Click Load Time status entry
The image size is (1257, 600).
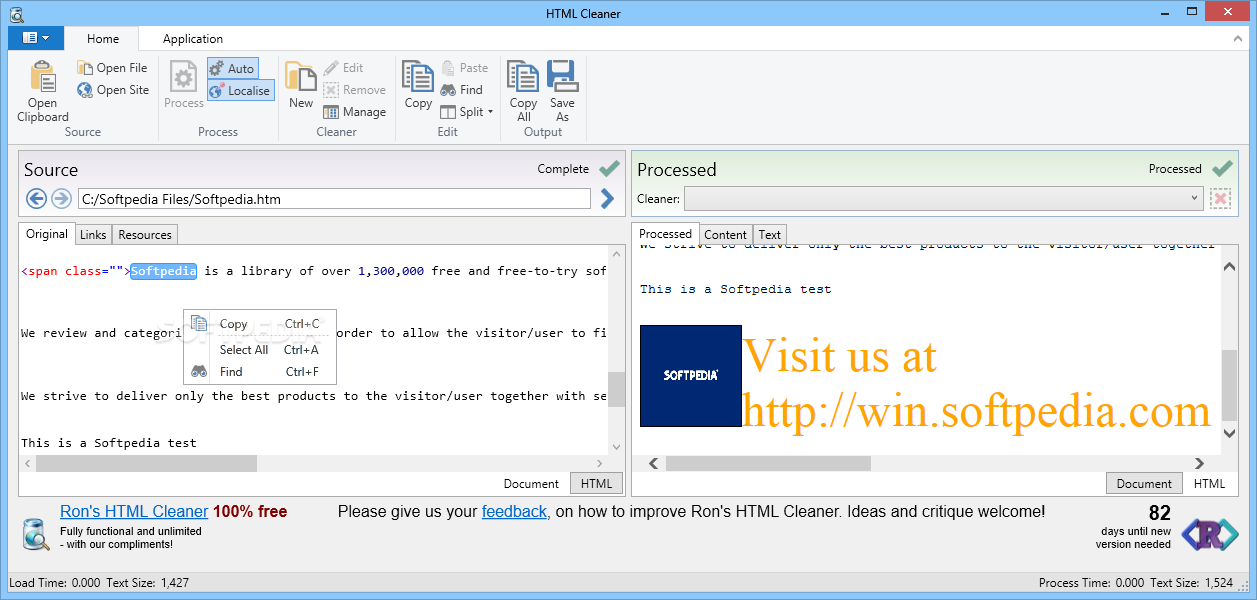pos(55,583)
